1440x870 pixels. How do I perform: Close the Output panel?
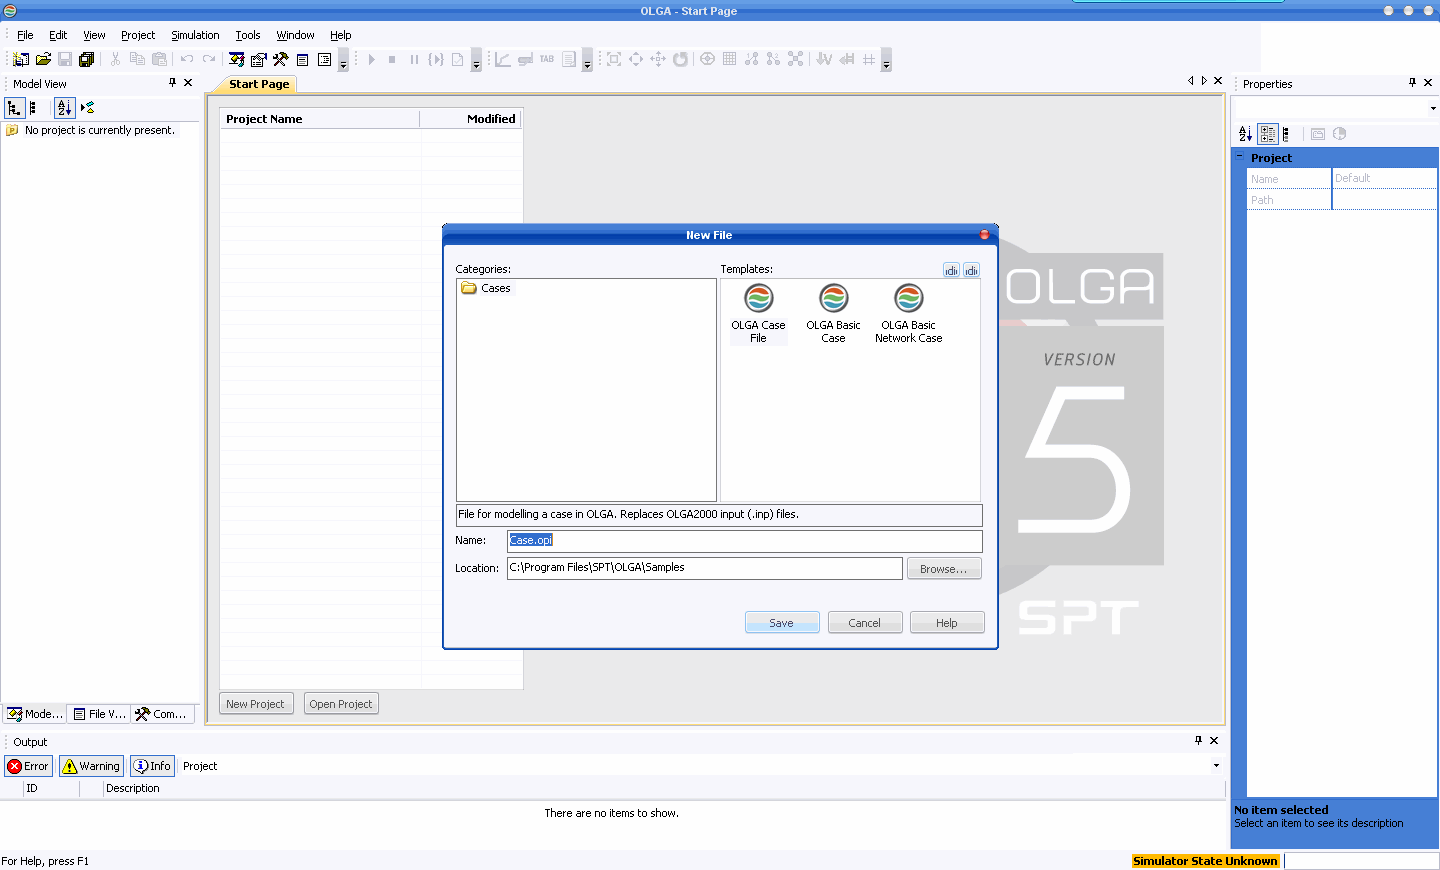1214,740
